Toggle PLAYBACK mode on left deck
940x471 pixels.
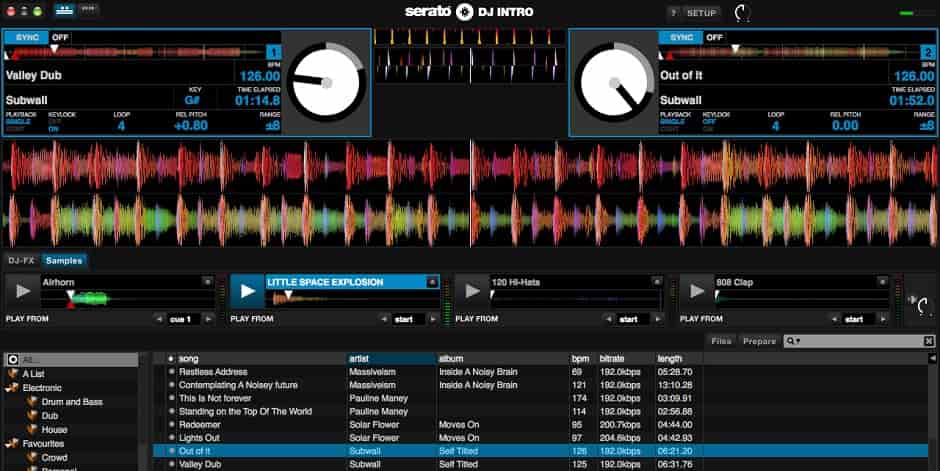pos(21,122)
